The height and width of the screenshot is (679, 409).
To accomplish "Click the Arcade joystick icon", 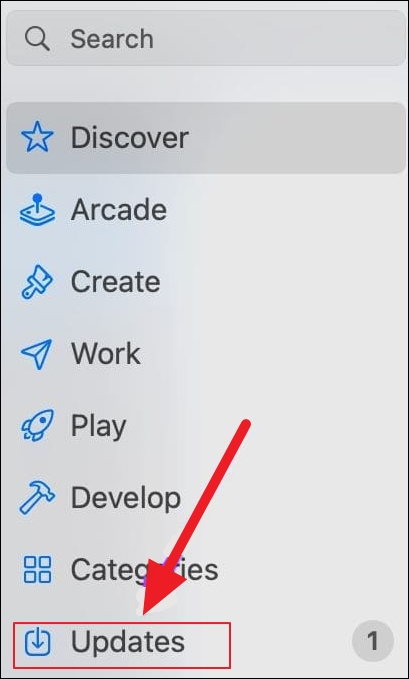I will (37, 210).
